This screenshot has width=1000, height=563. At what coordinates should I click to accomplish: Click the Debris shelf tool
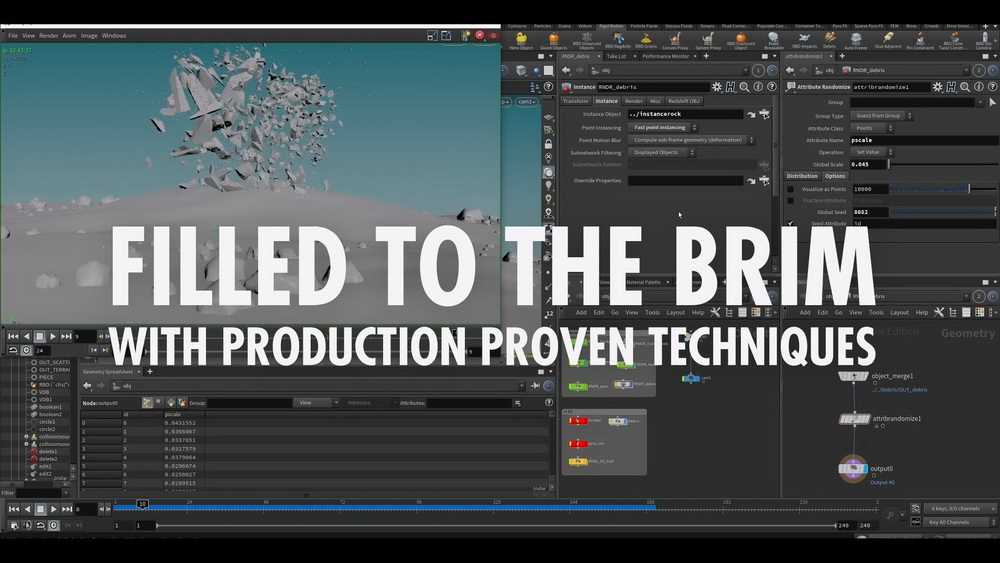click(829, 41)
